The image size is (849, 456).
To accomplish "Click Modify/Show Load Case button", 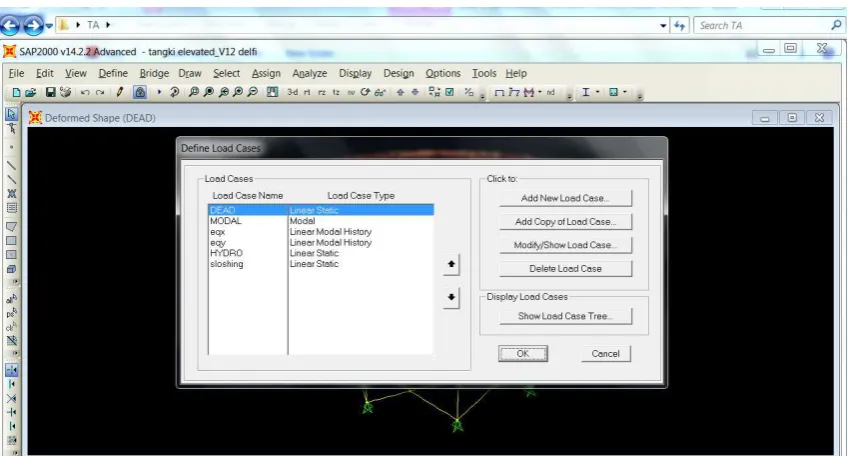I will (565, 245).
